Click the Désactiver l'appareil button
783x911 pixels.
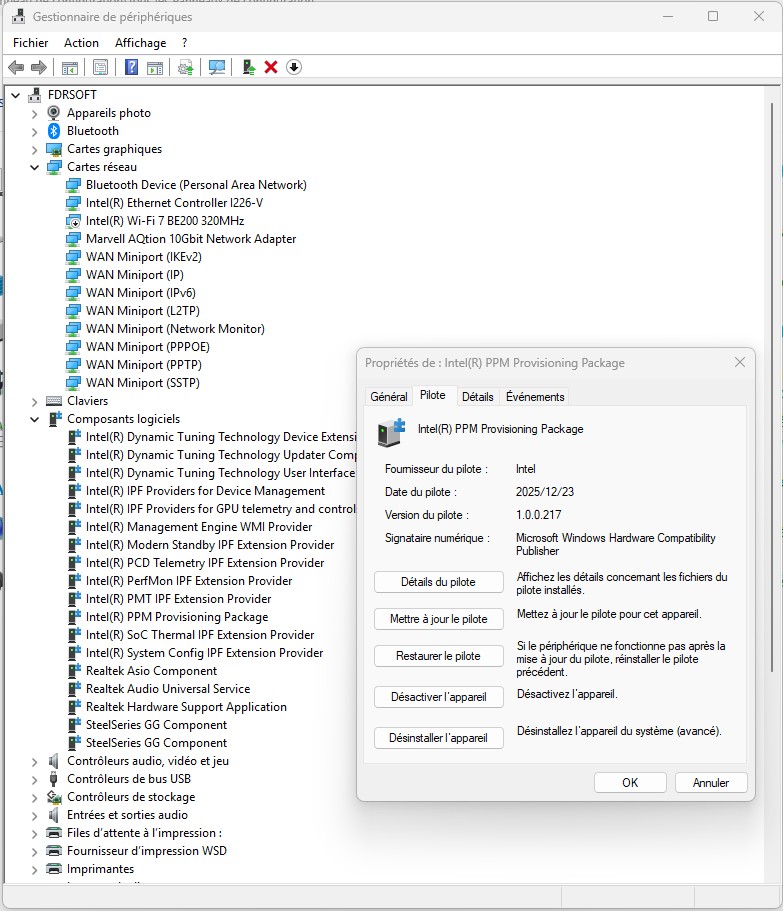tap(438, 696)
